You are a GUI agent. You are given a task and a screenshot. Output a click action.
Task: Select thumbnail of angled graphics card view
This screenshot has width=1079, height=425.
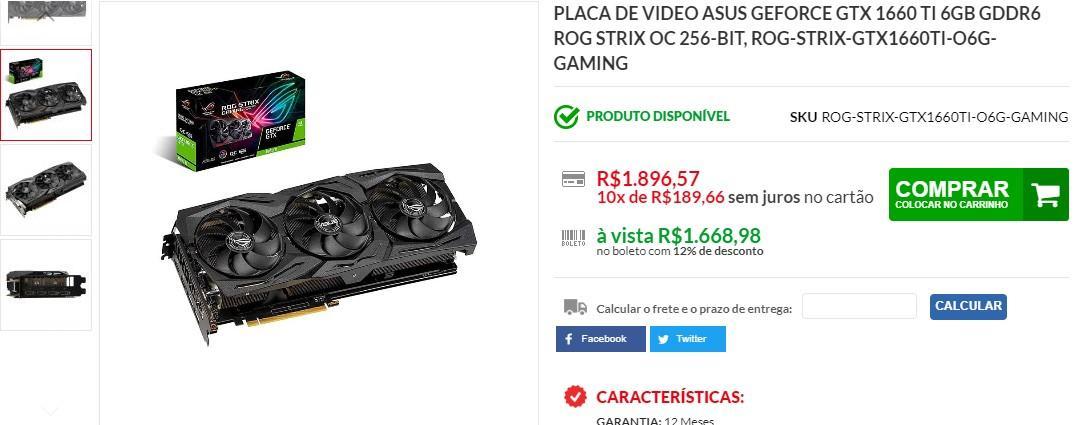tap(46, 190)
